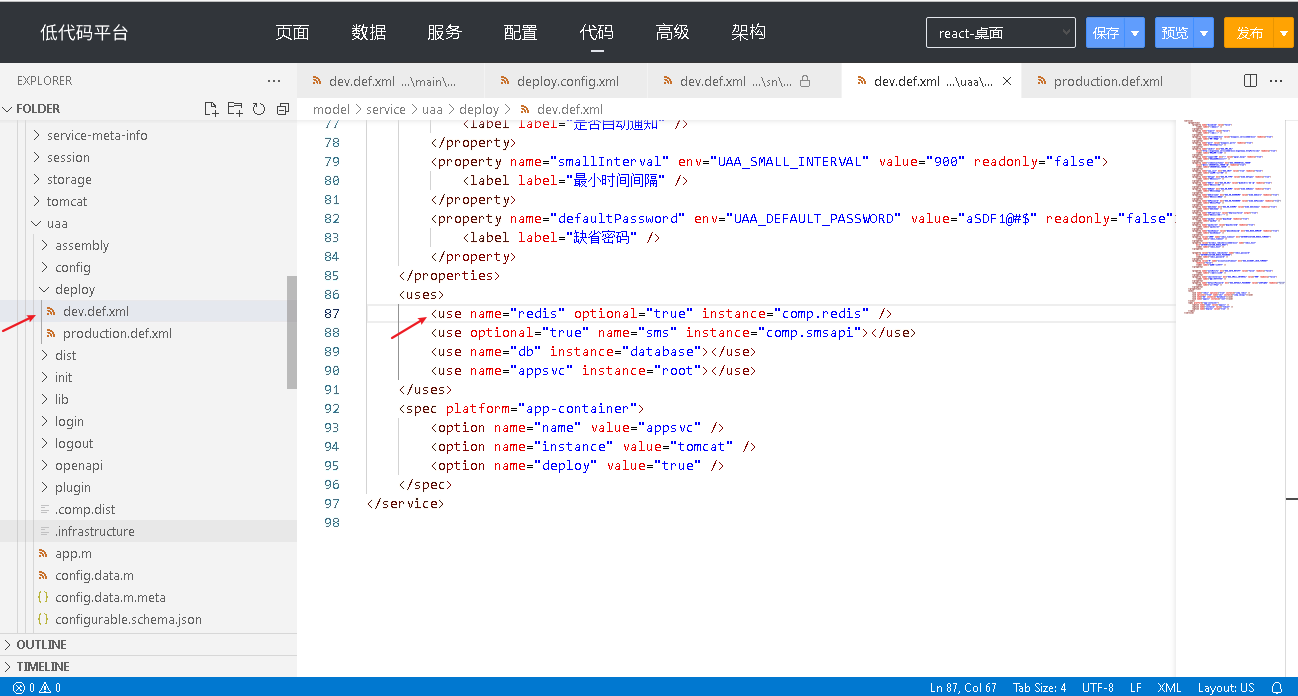Select the 代码 menu
Viewport: 1298px width, 696px height.
coord(597,32)
